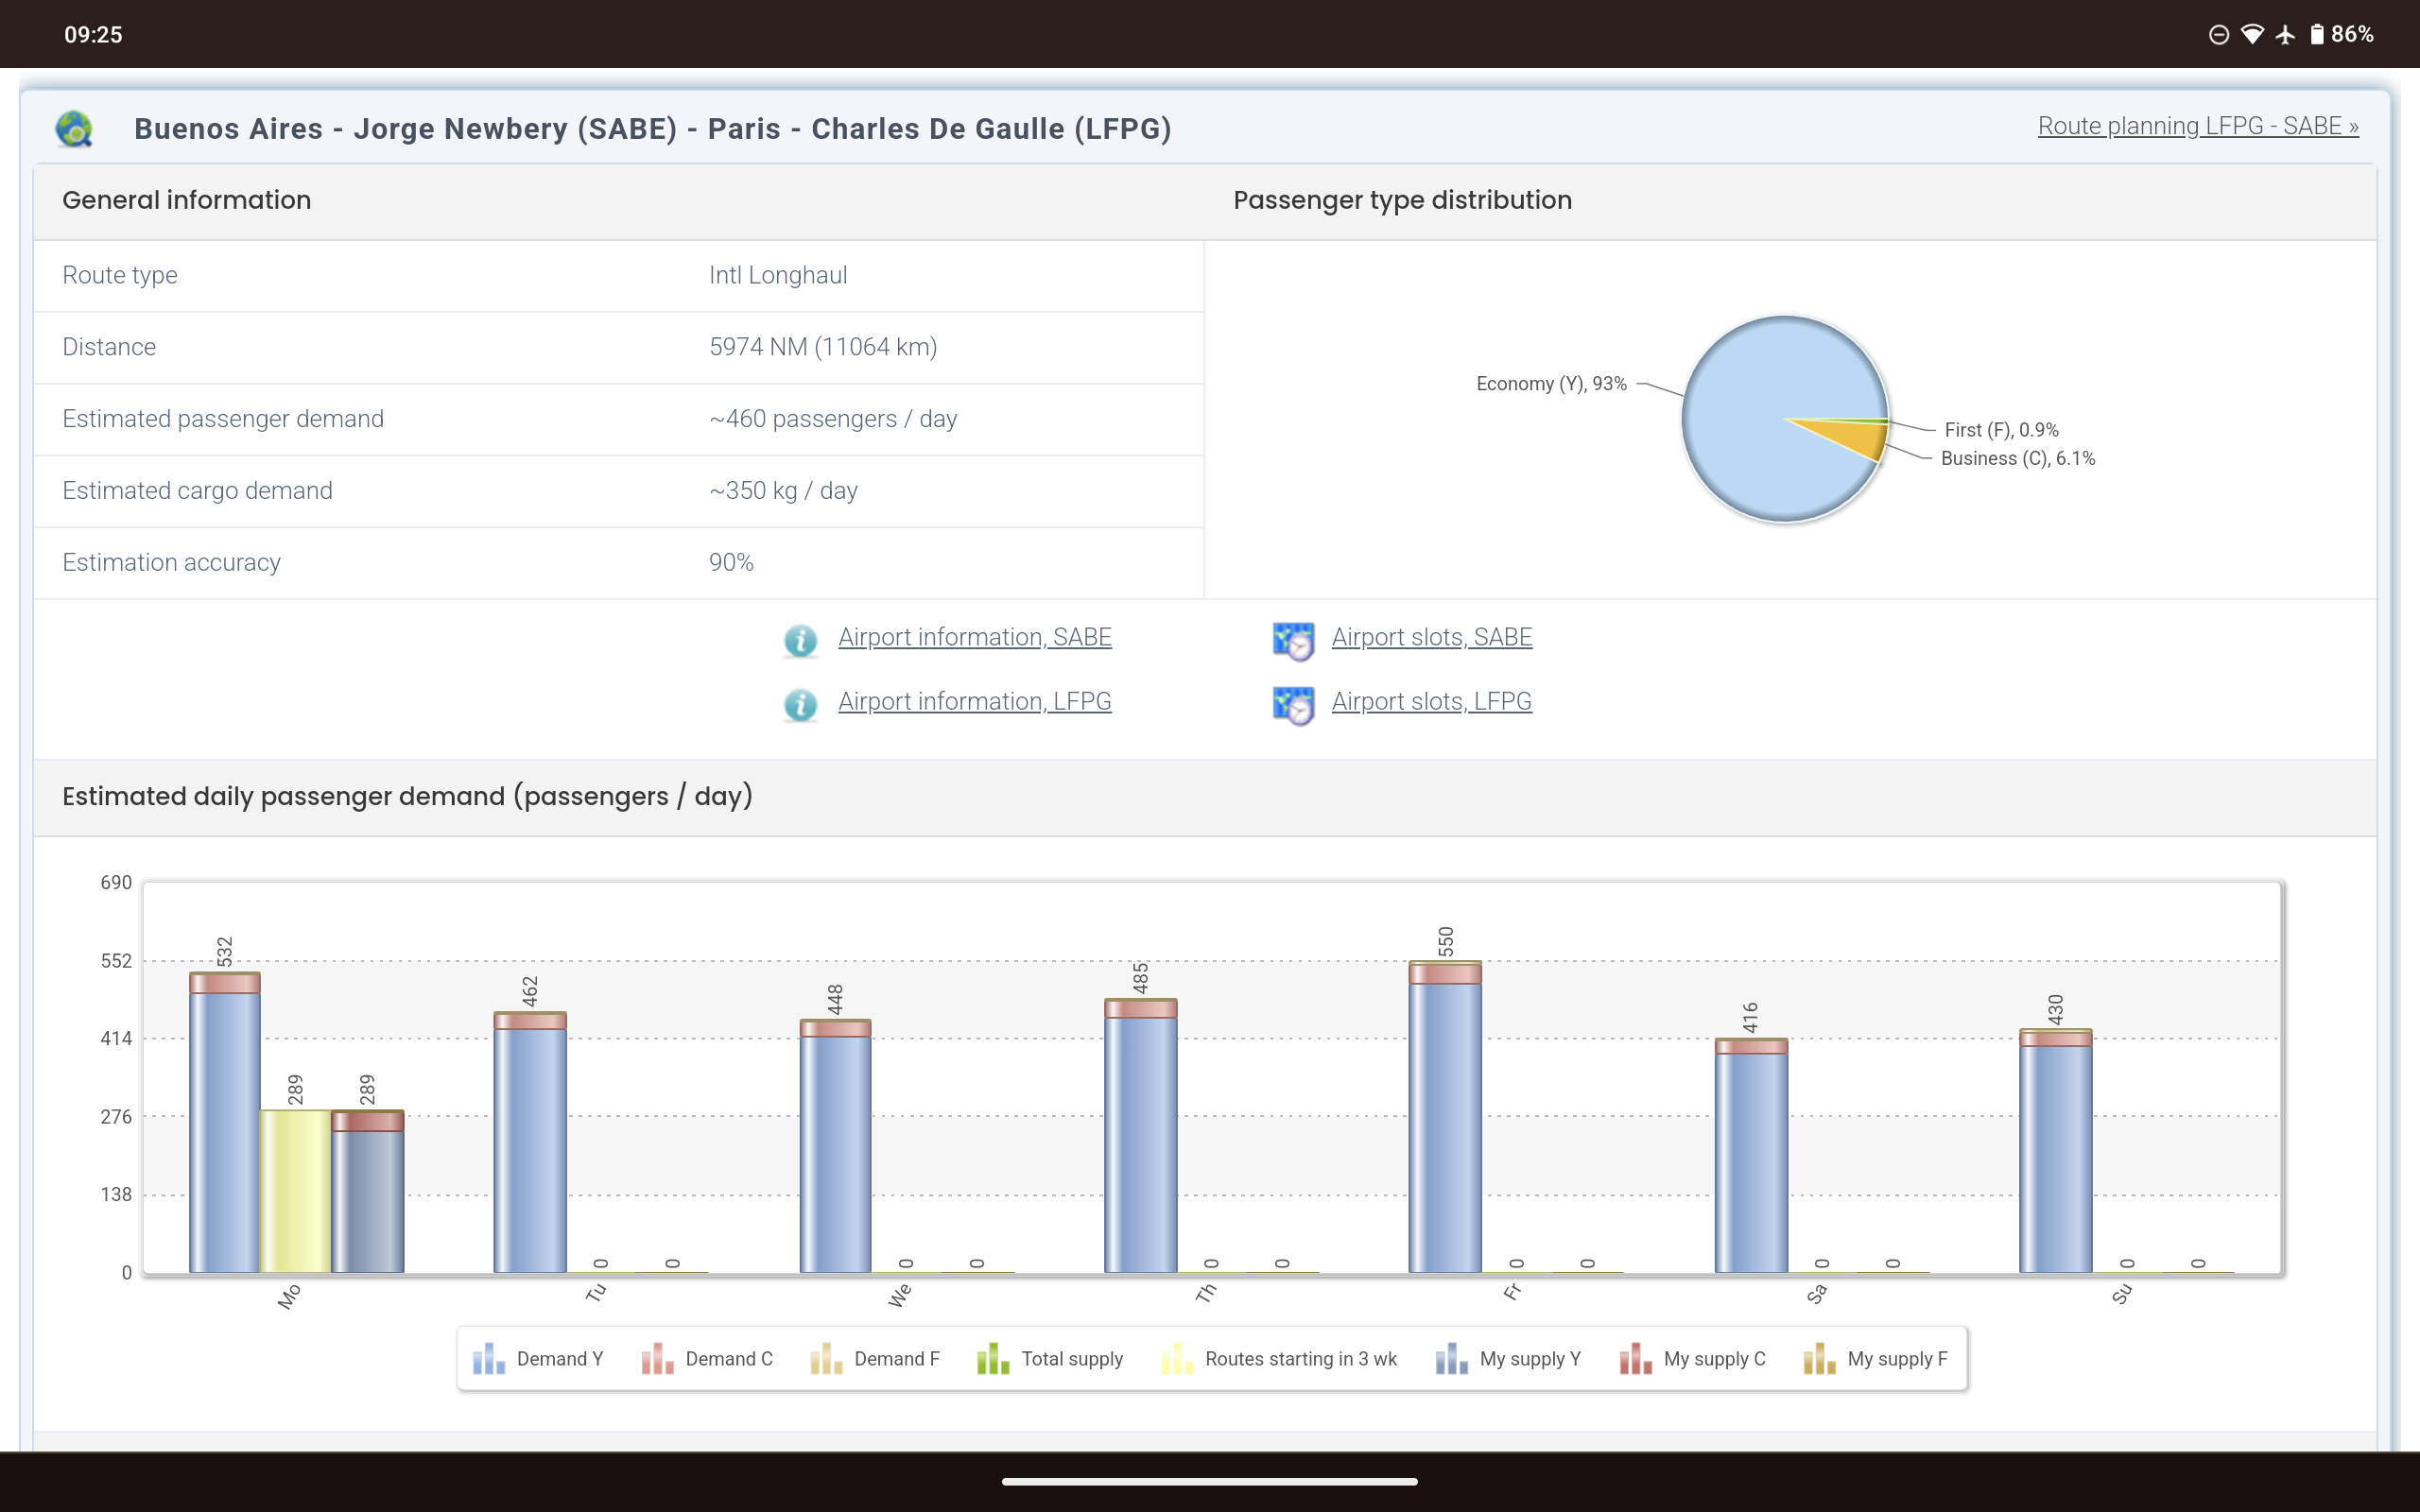Click the Demand C legend bar icon
Image resolution: width=2420 pixels, height=1512 pixels.
tap(657, 1359)
